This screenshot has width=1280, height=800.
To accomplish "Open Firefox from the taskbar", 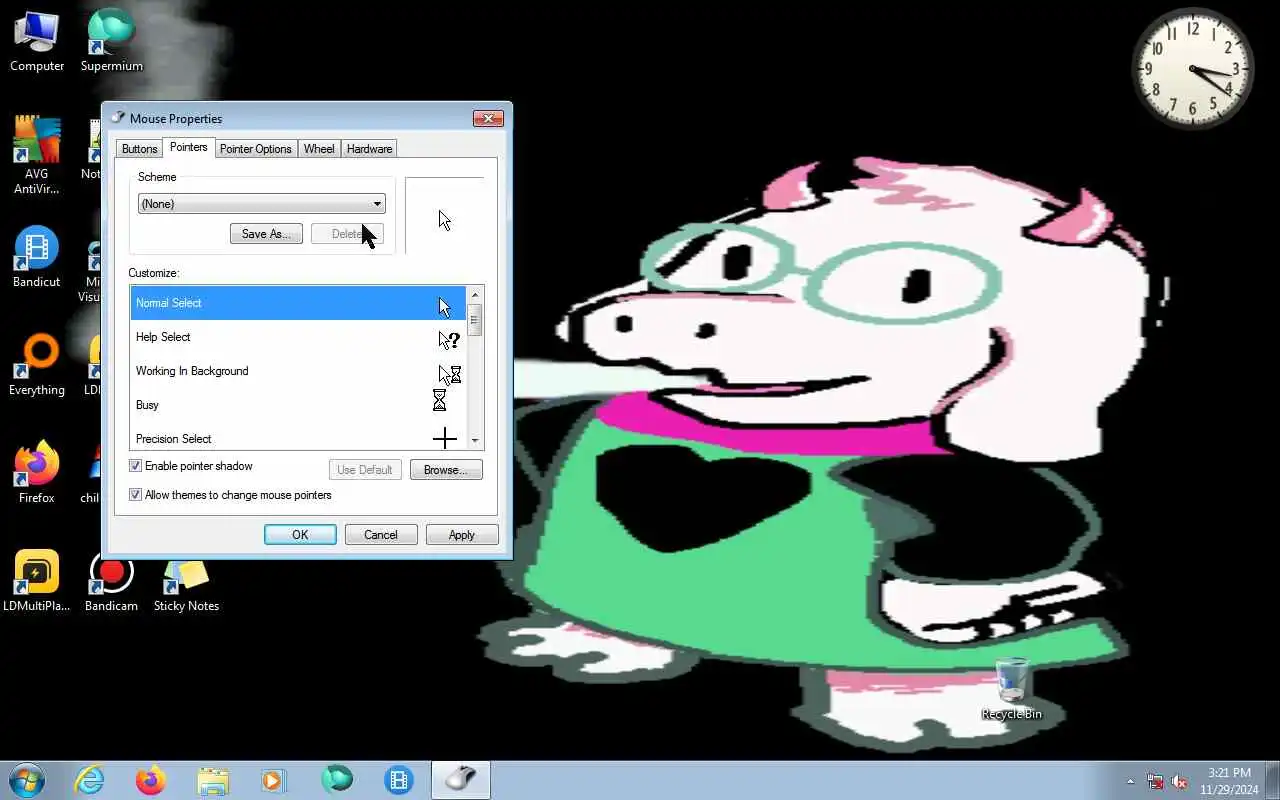I will (x=151, y=780).
